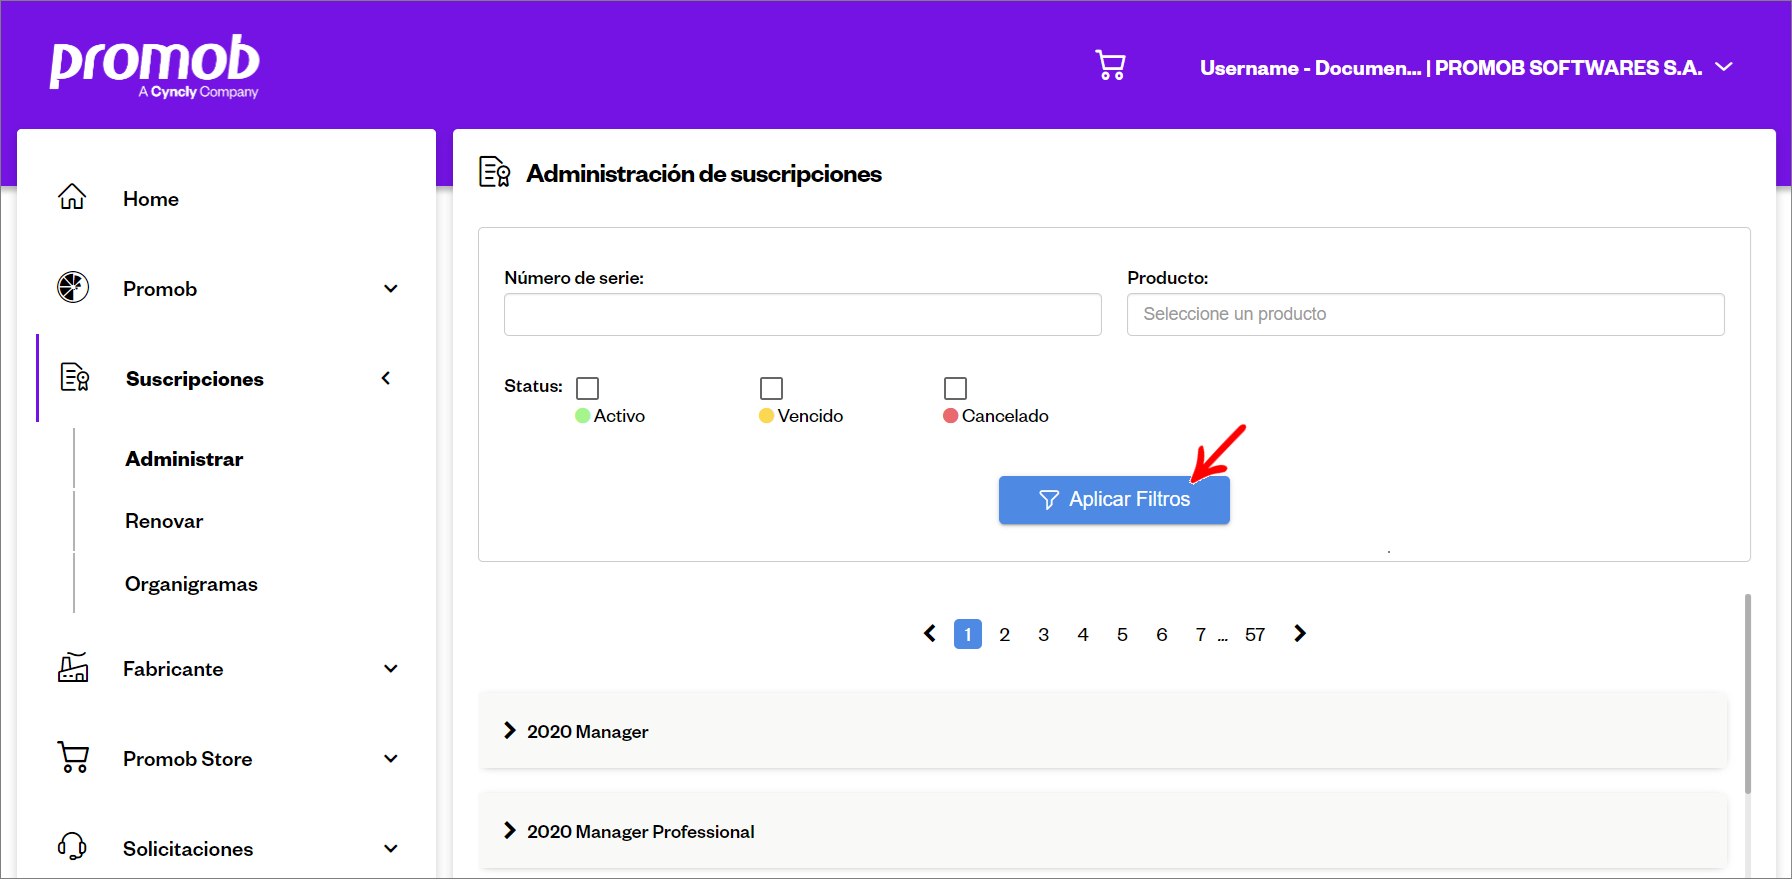
Task: Click the Home house icon
Action: pos(72,197)
